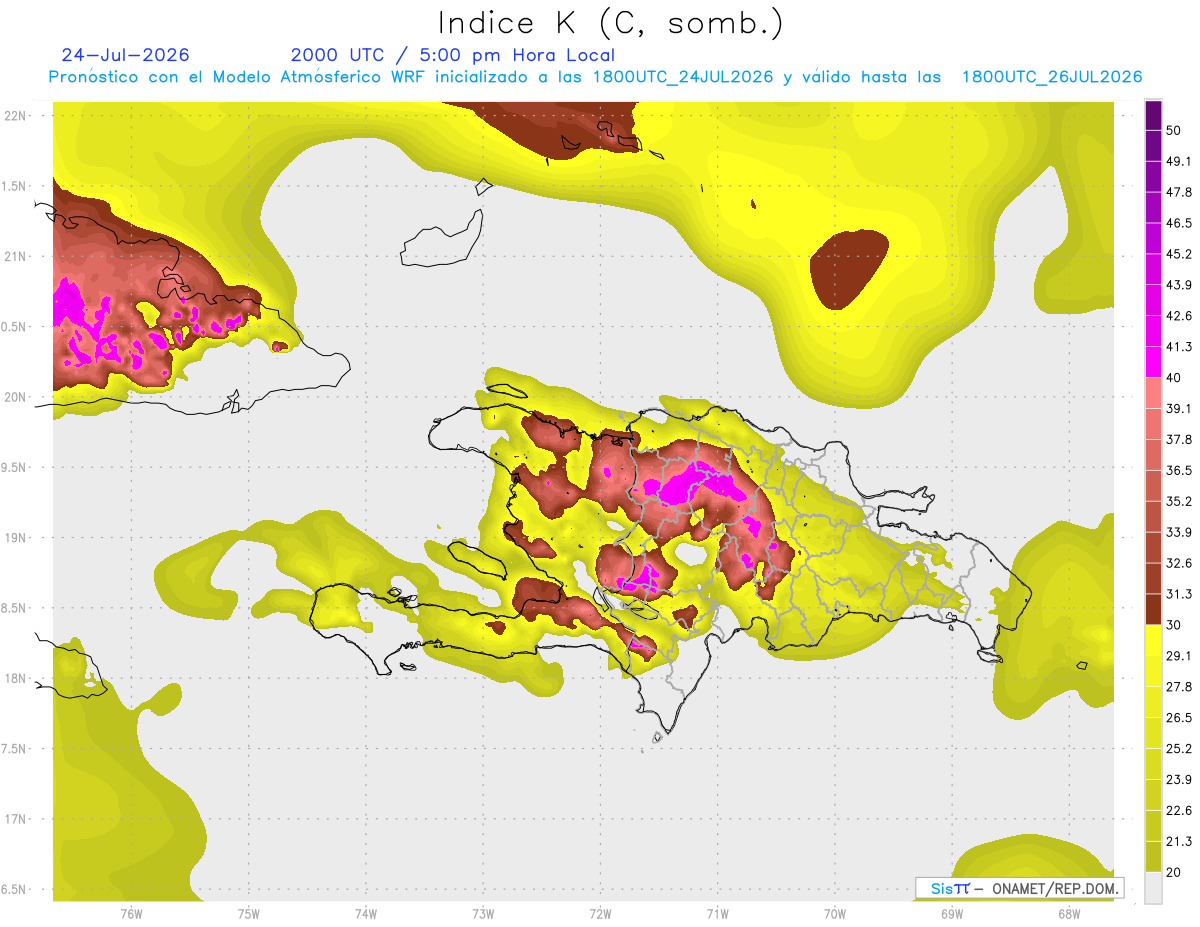The width and height of the screenshot is (1200, 927).
Task: Click the colorbar value '26.5'
Action: click(x=1178, y=717)
